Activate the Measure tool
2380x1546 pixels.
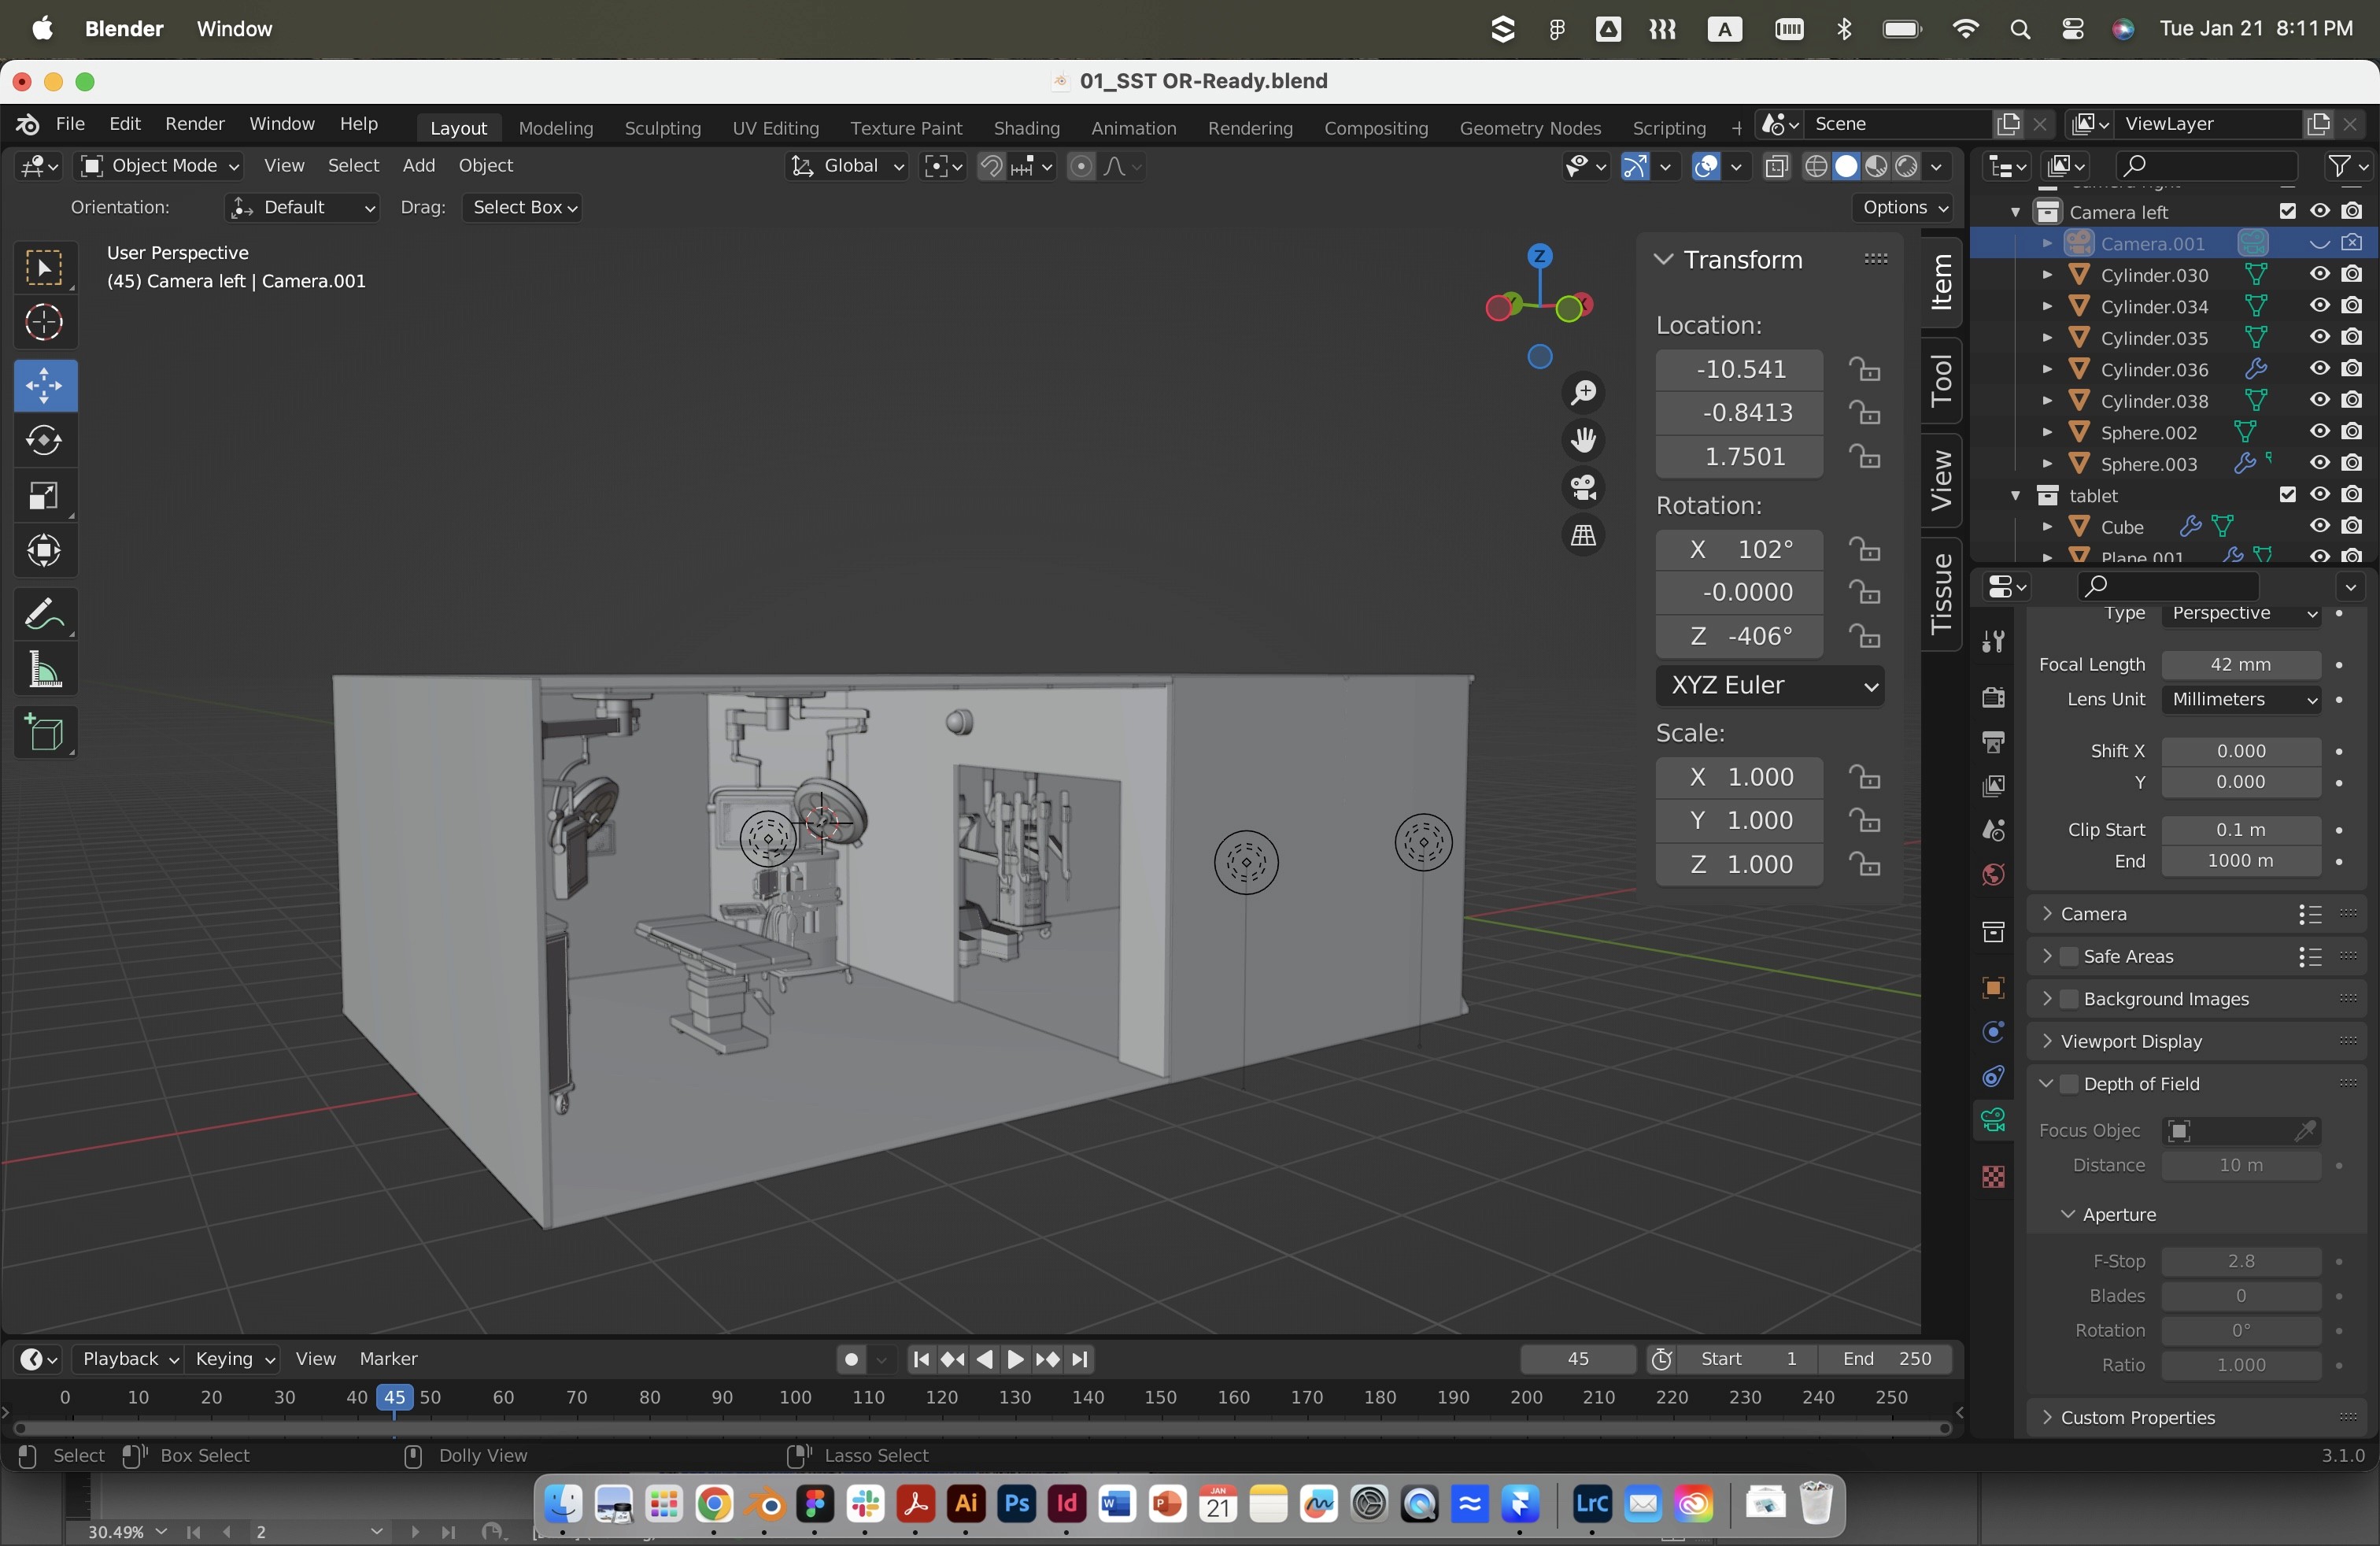pos(44,670)
